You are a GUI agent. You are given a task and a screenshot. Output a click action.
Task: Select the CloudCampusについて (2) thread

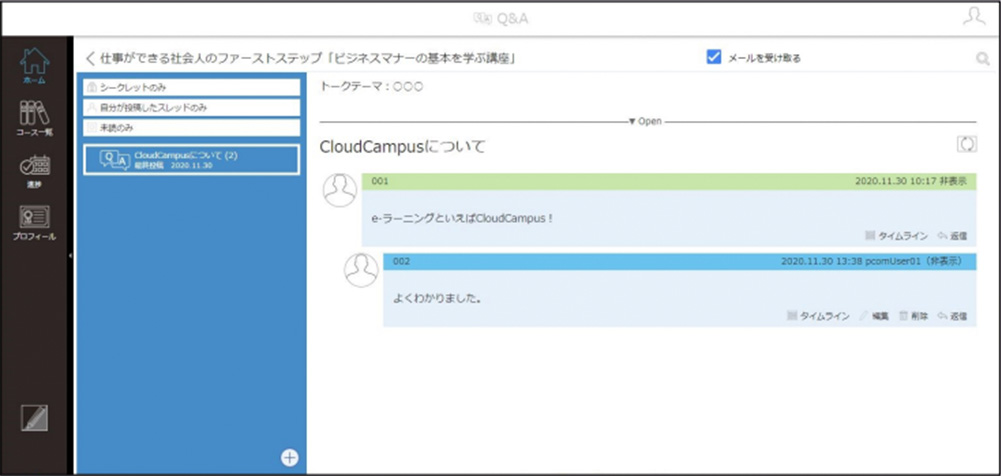point(192,160)
